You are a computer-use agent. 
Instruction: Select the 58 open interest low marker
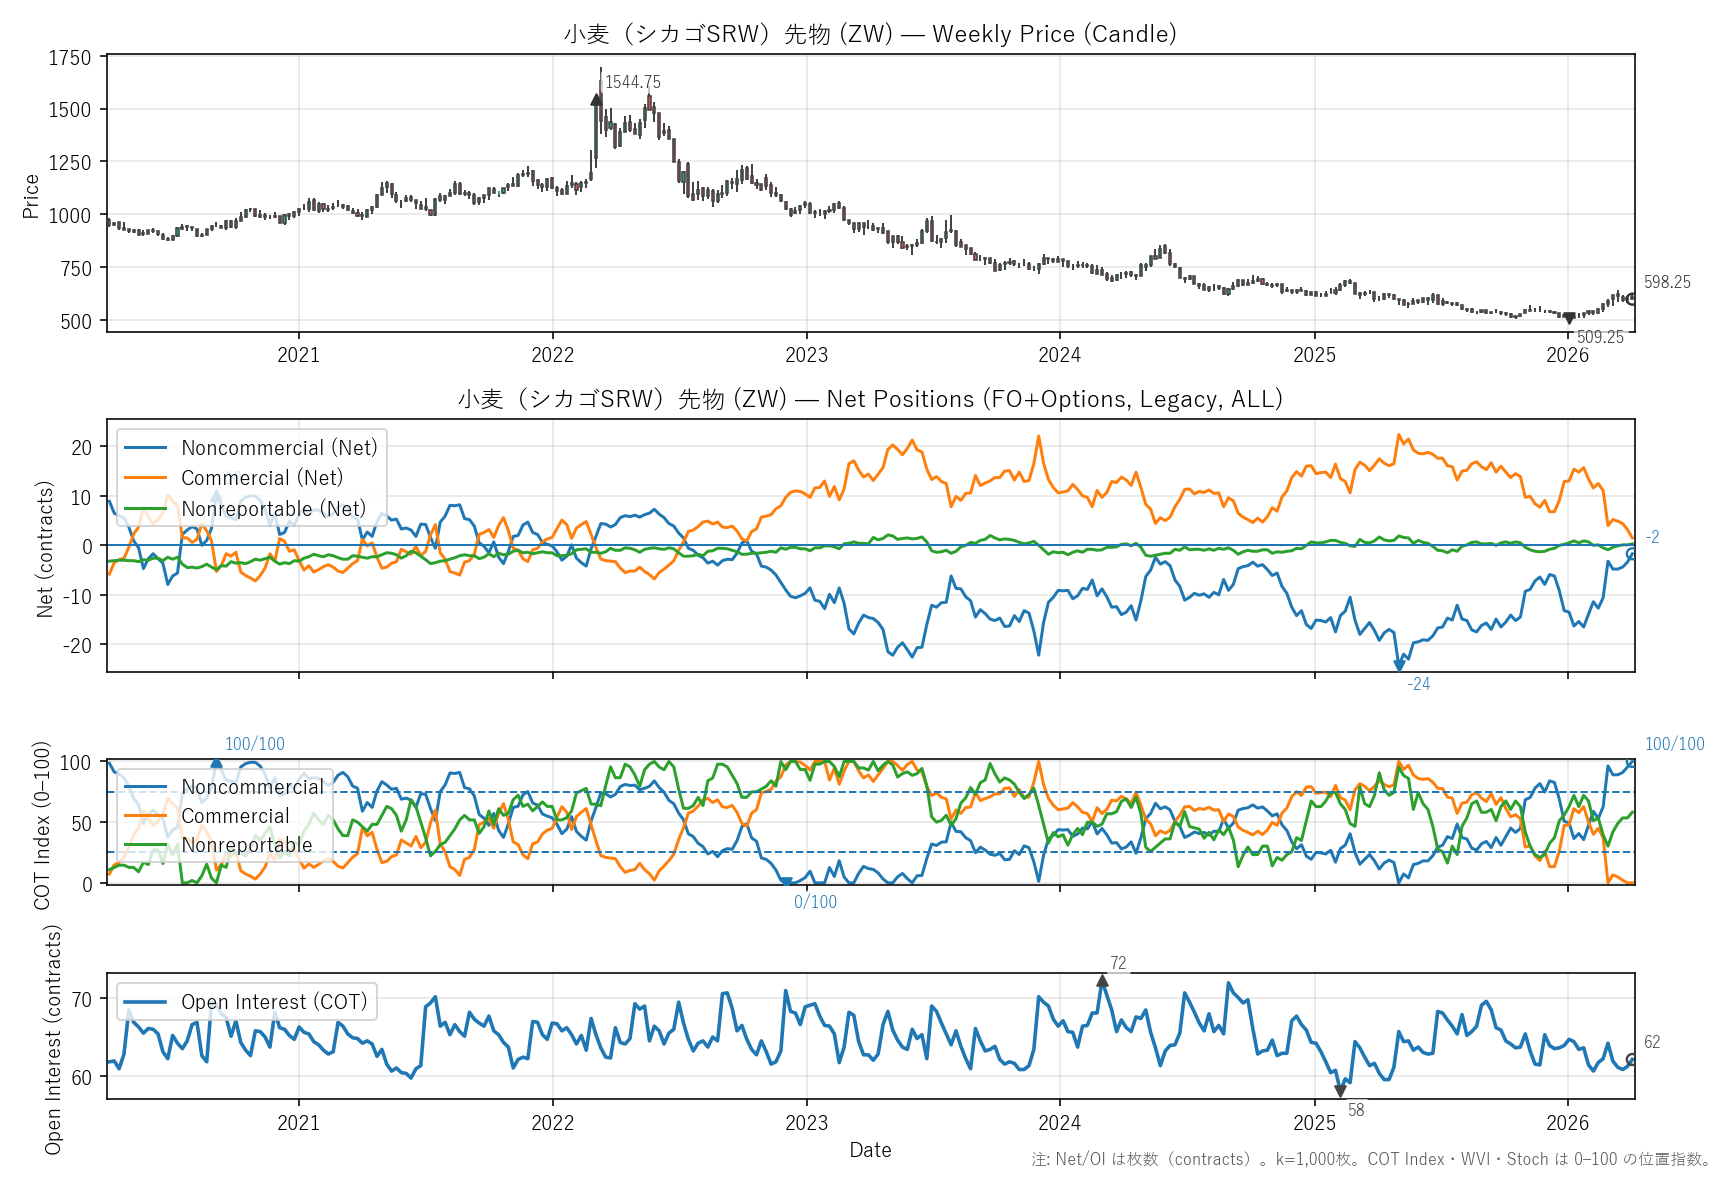tap(1340, 1091)
